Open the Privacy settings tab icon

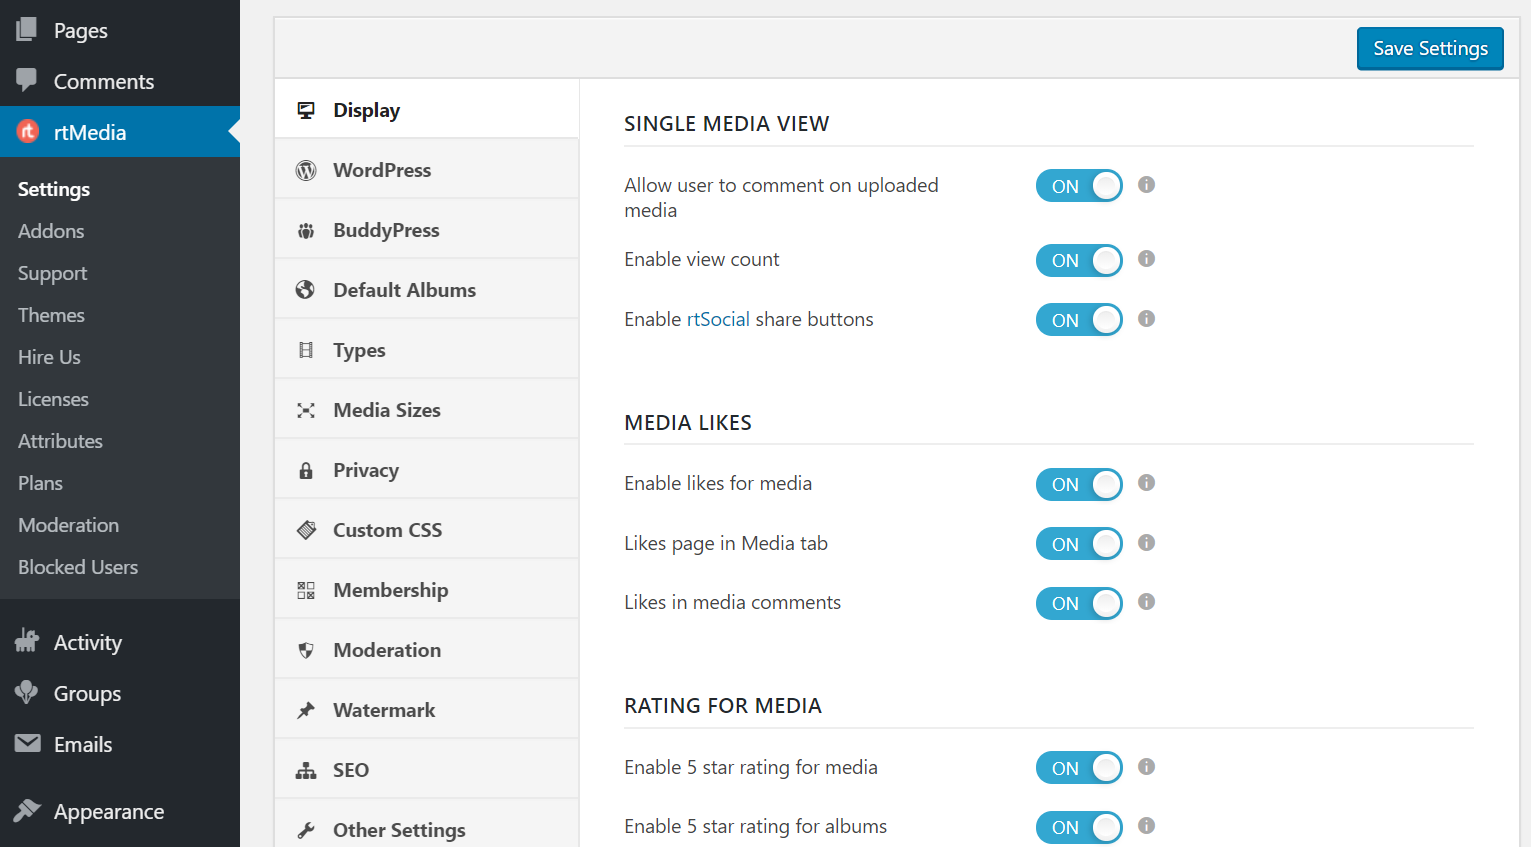click(306, 470)
